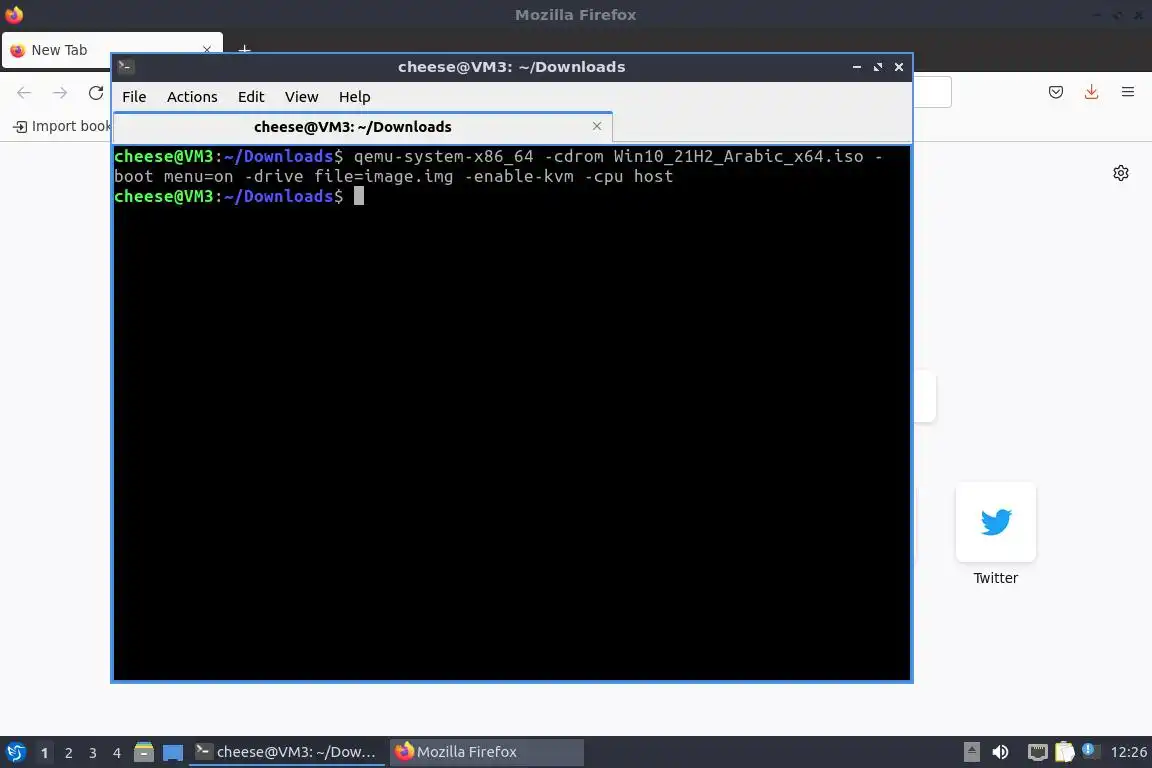Click Firefox back arrow button
The image size is (1152, 768).
coord(24,93)
